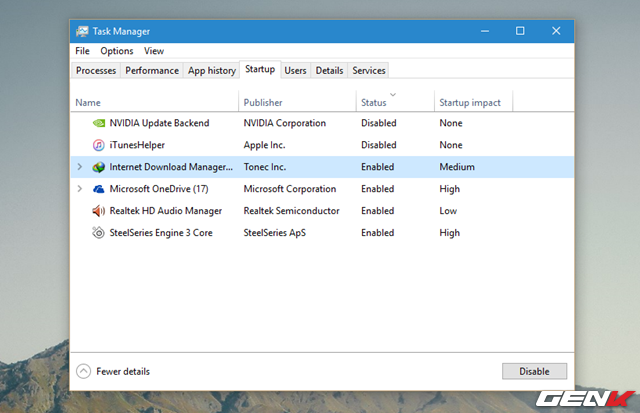Open the Options menu

click(x=116, y=51)
